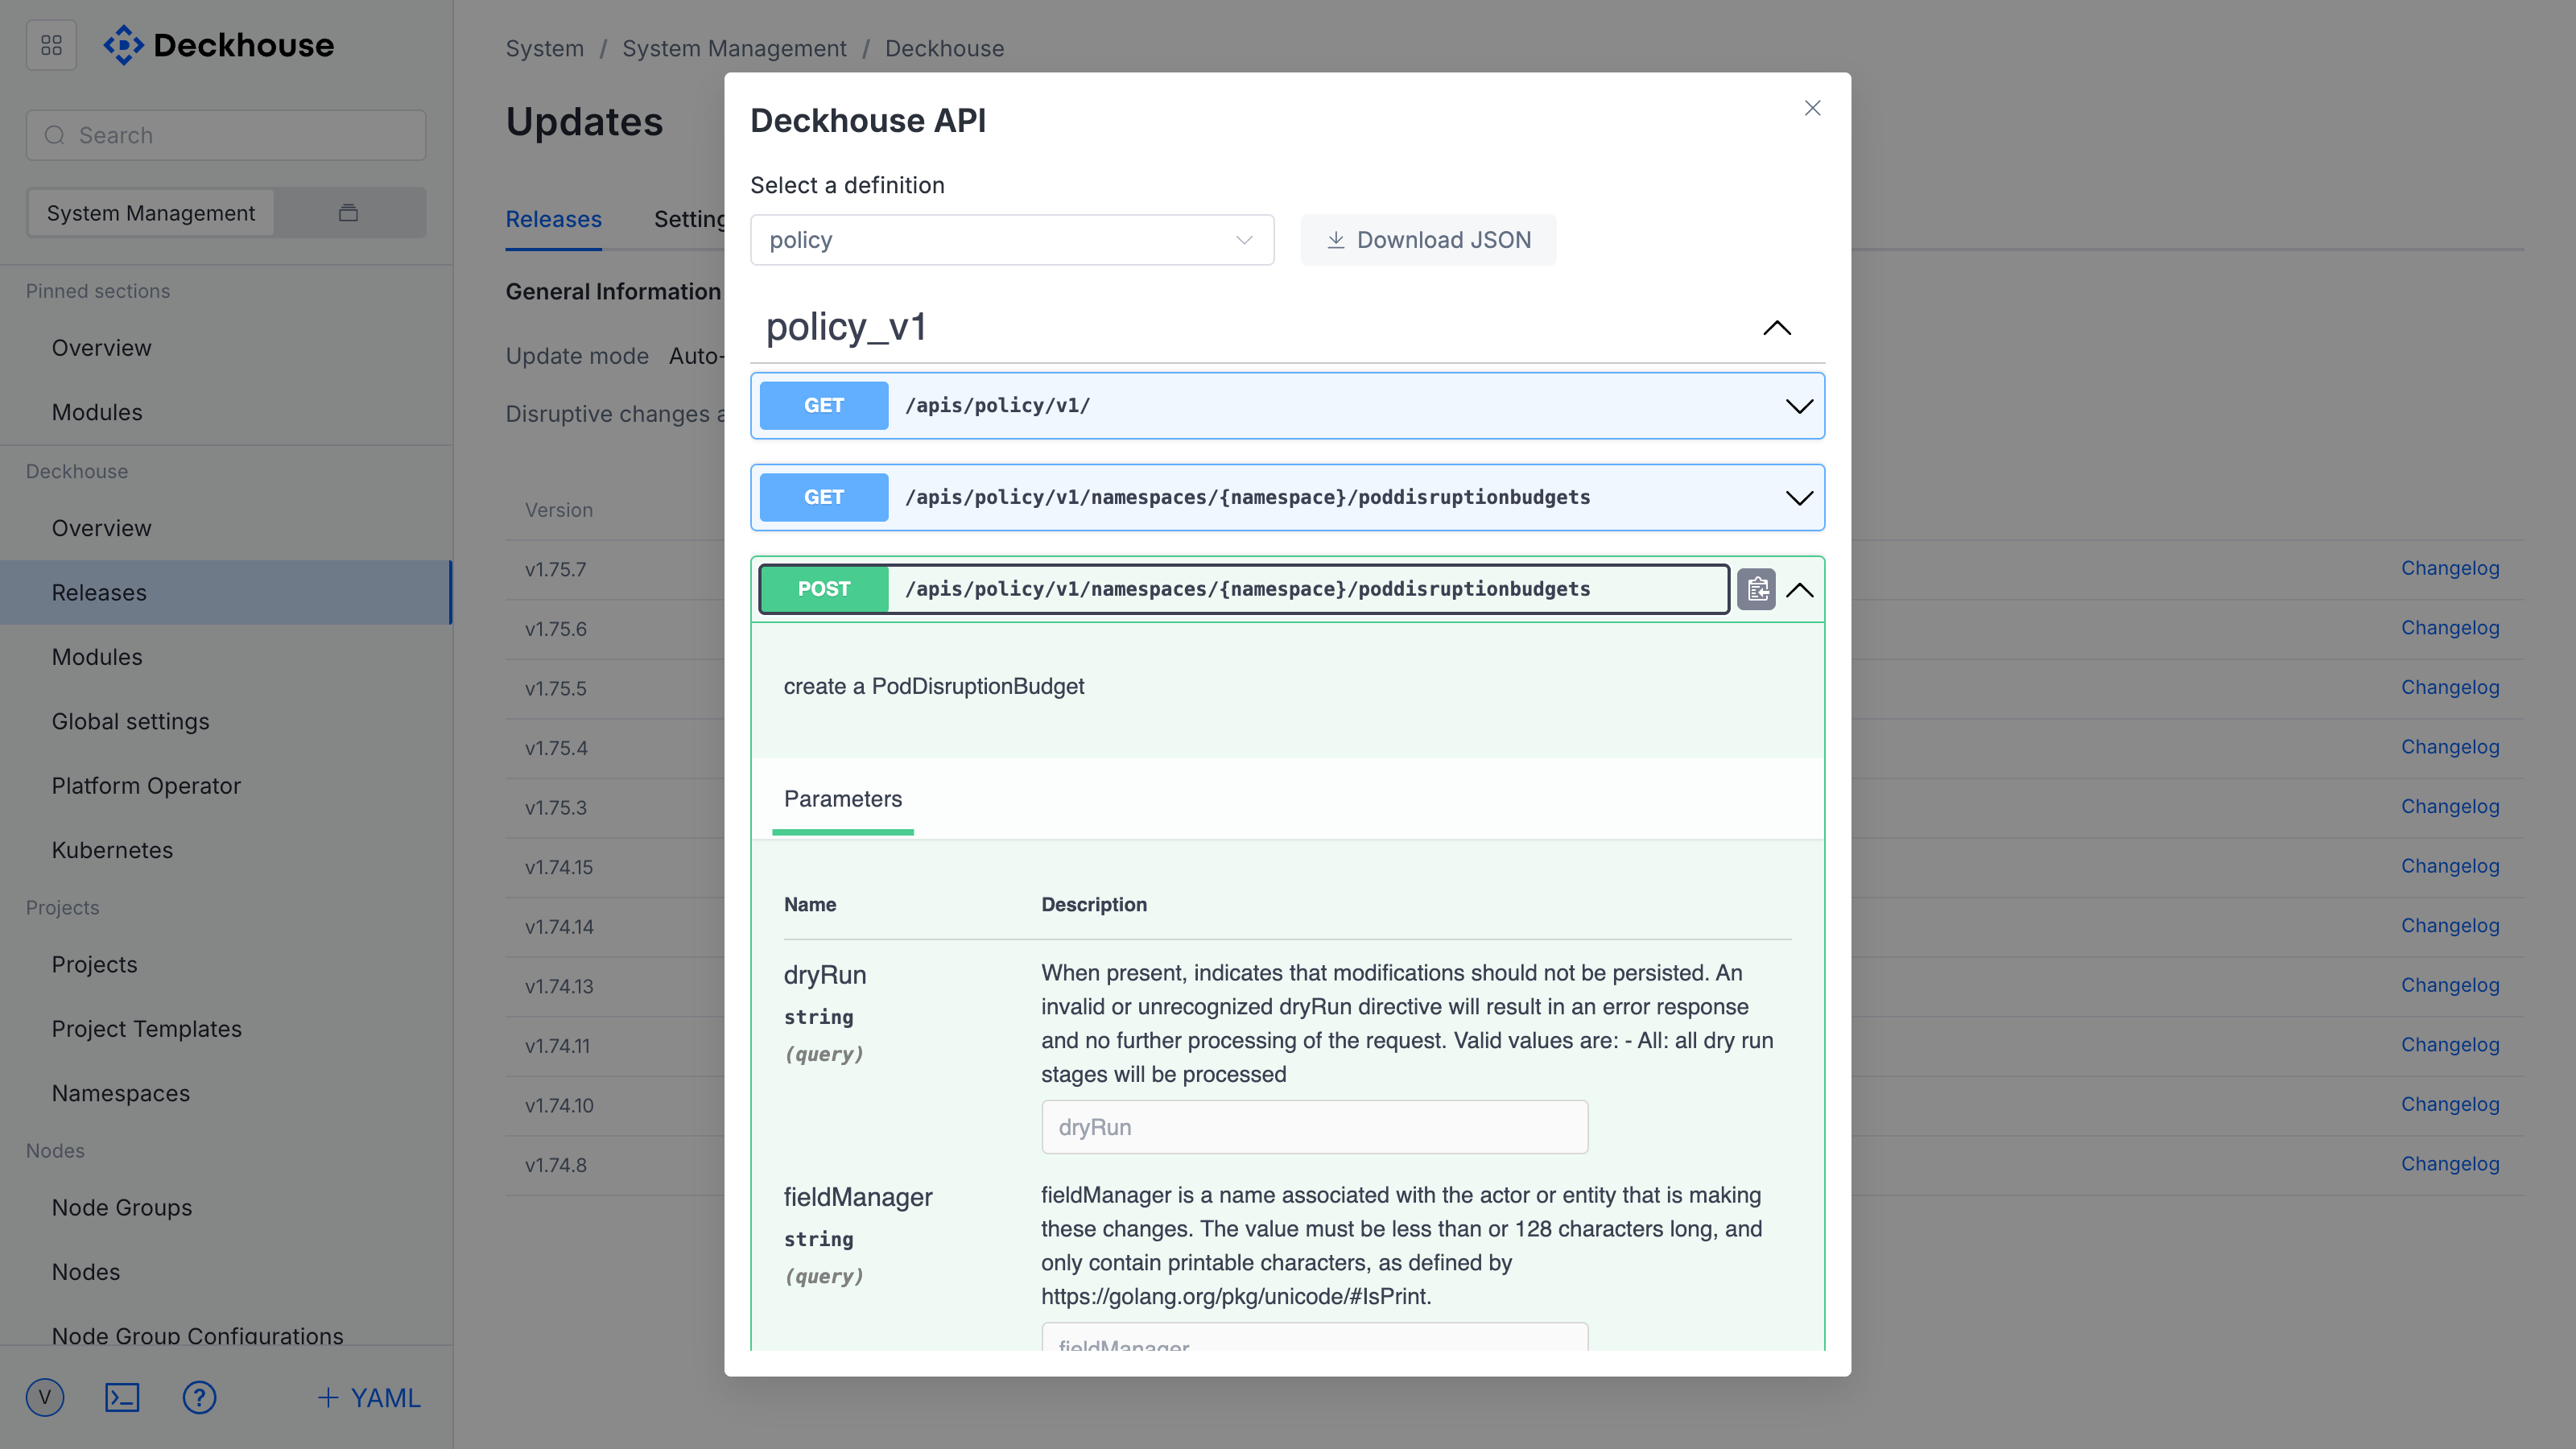Click the System breadcrumb
The height and width of the screenshot is (1449, 2576).
[x=544, y=48]
